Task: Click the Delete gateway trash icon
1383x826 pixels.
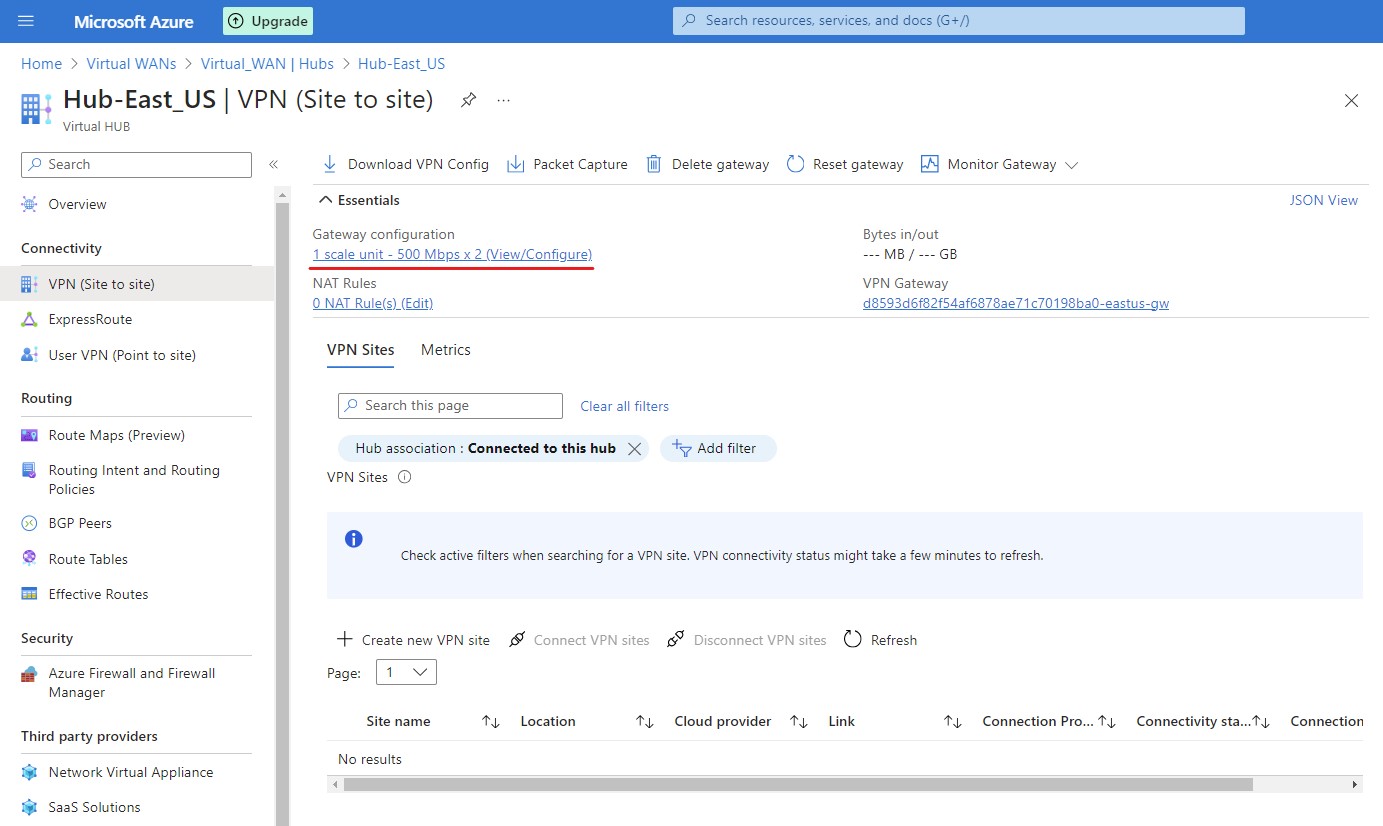Action: click(x=654, y=164)
